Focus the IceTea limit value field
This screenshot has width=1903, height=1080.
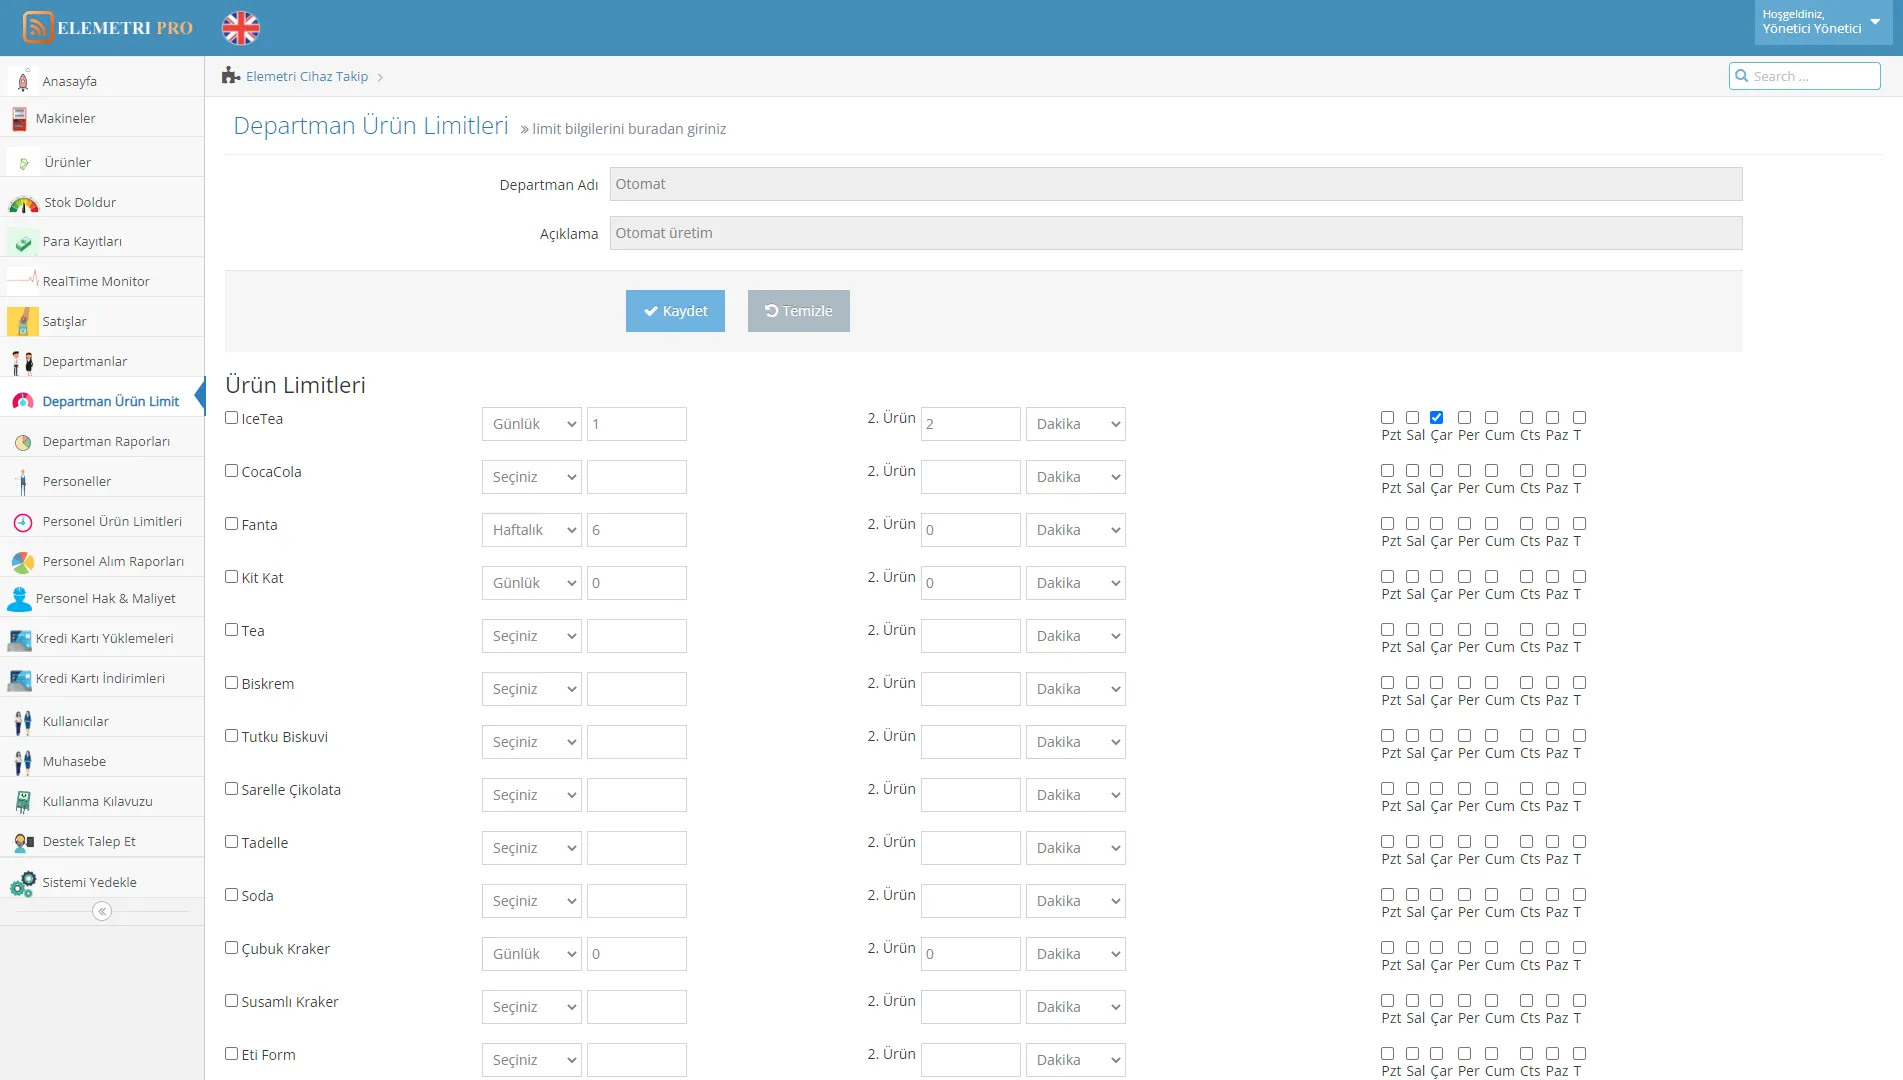(637, 424)
